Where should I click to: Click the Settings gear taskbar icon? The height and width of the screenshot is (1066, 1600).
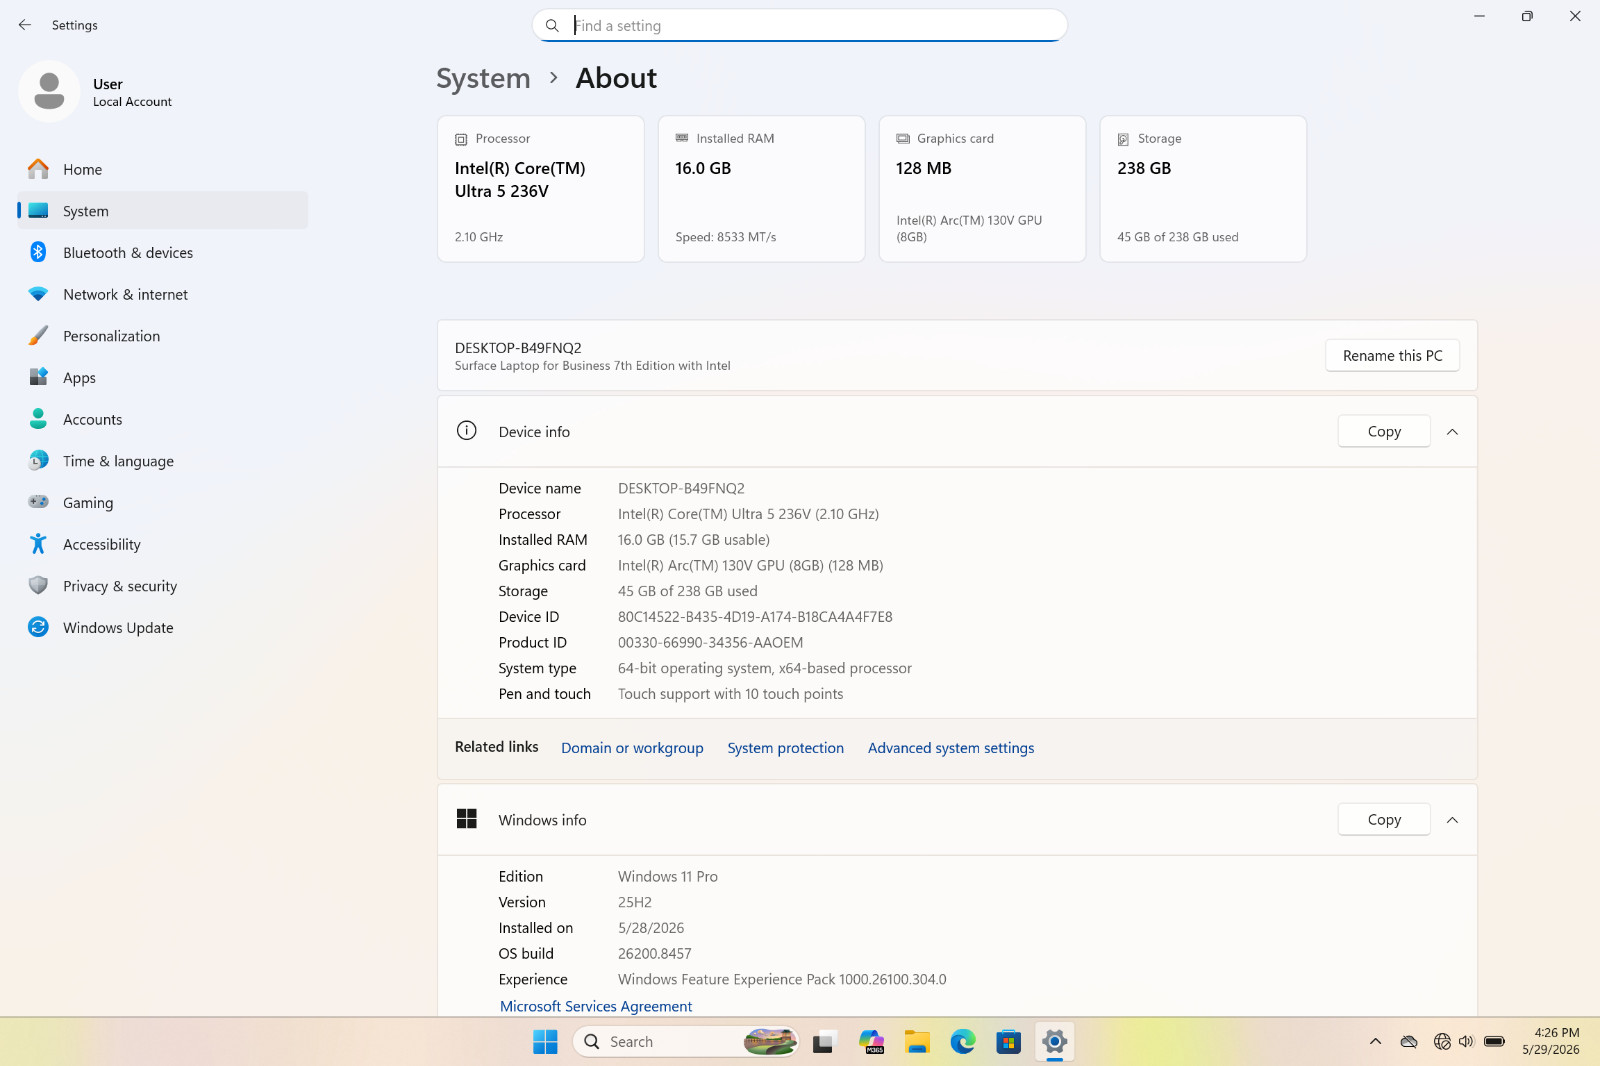pos(1055,1042)
